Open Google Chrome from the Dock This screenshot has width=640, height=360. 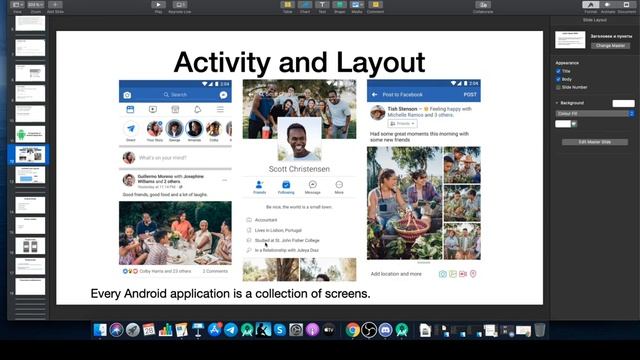point(353,330)
